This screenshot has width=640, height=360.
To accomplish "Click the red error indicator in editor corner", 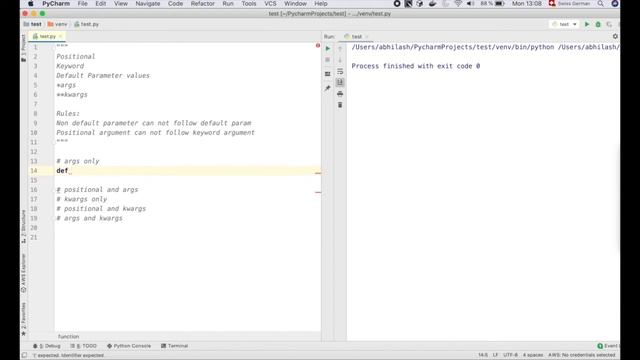I will [x=318, y=45].
